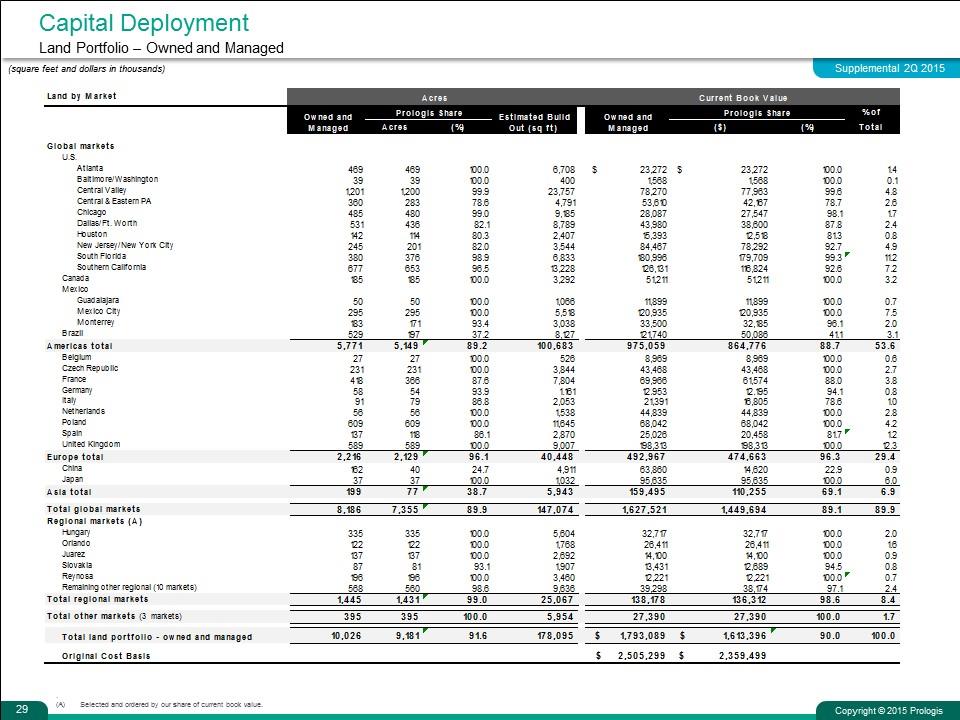Select the 'Americas total' row label
960x720 pixels.
click(x=80, y=346)
